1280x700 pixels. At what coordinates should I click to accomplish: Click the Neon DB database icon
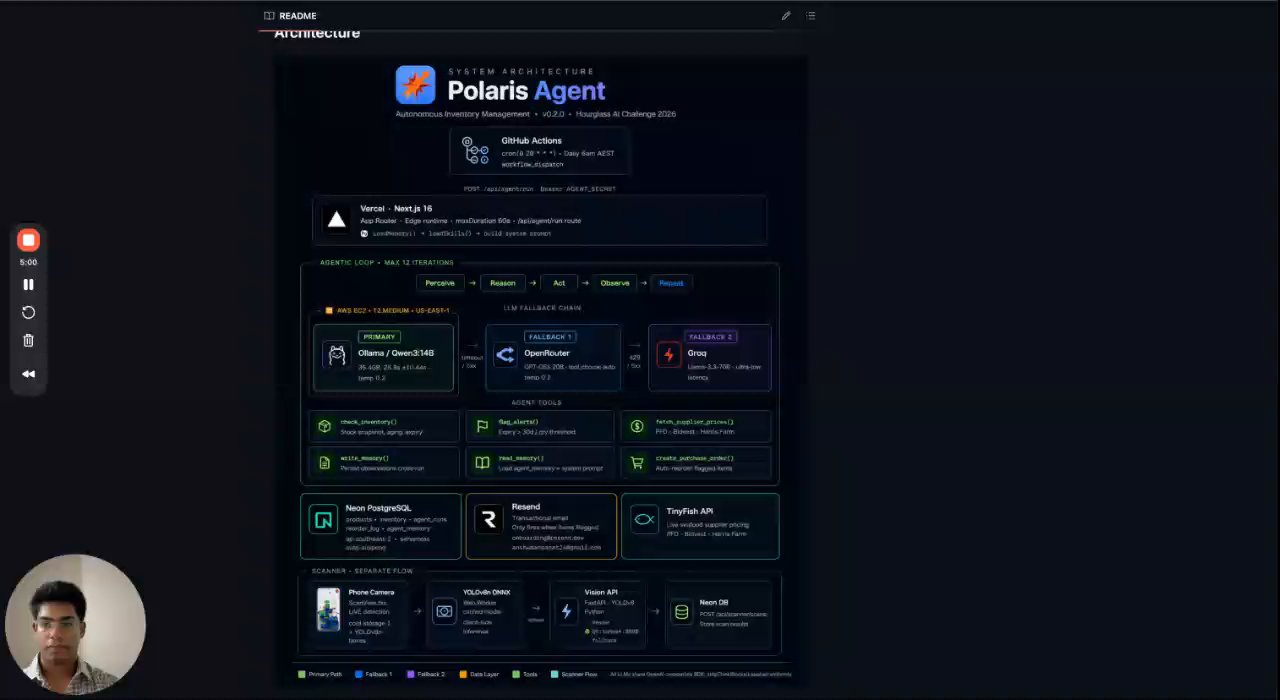tap(682, 611)
